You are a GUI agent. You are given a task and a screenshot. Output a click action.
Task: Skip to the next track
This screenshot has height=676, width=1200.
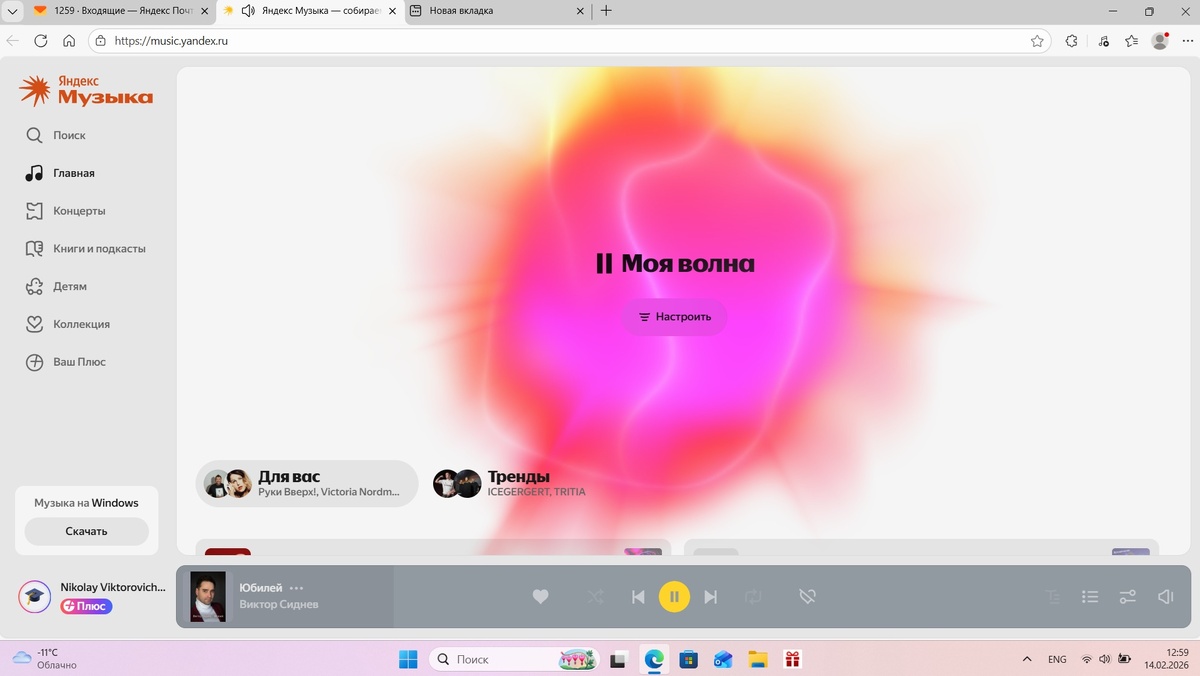point(711,597)
